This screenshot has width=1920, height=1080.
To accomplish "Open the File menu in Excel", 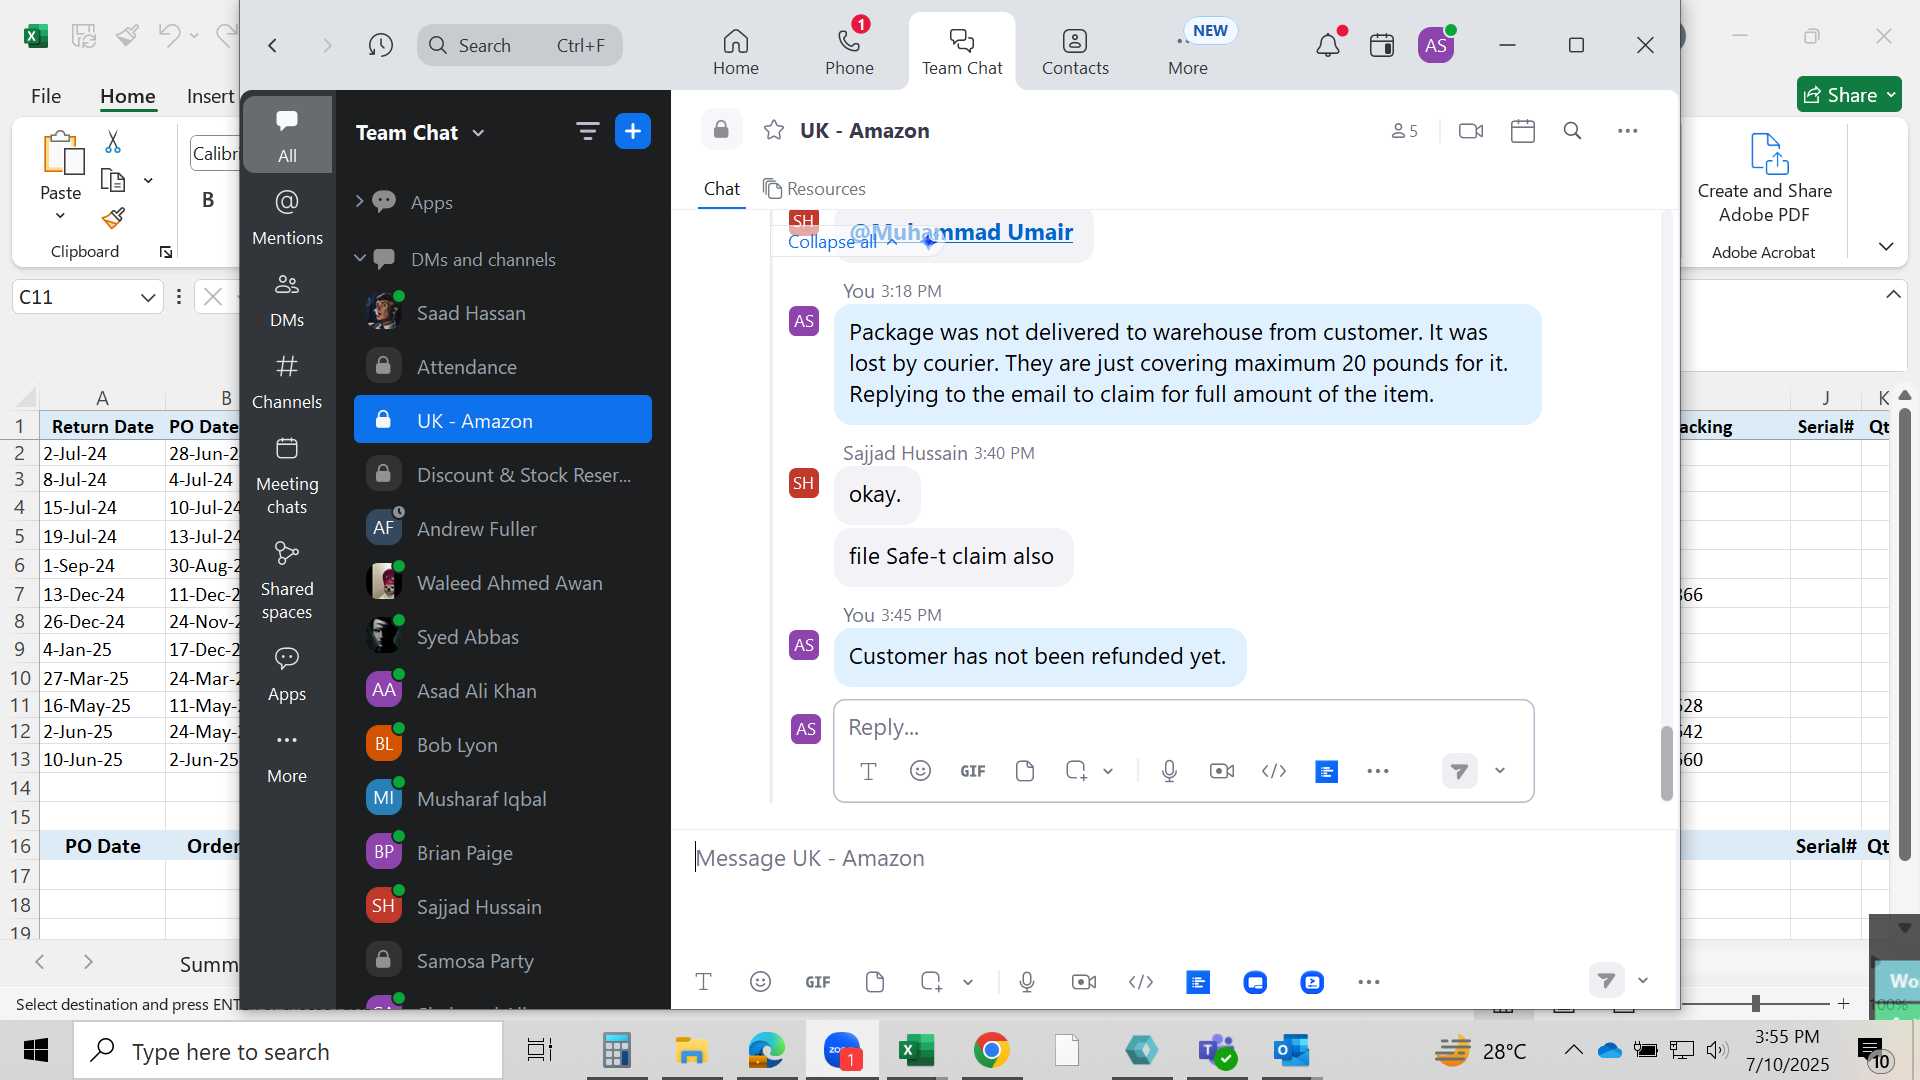I will (x=46, y=96).
